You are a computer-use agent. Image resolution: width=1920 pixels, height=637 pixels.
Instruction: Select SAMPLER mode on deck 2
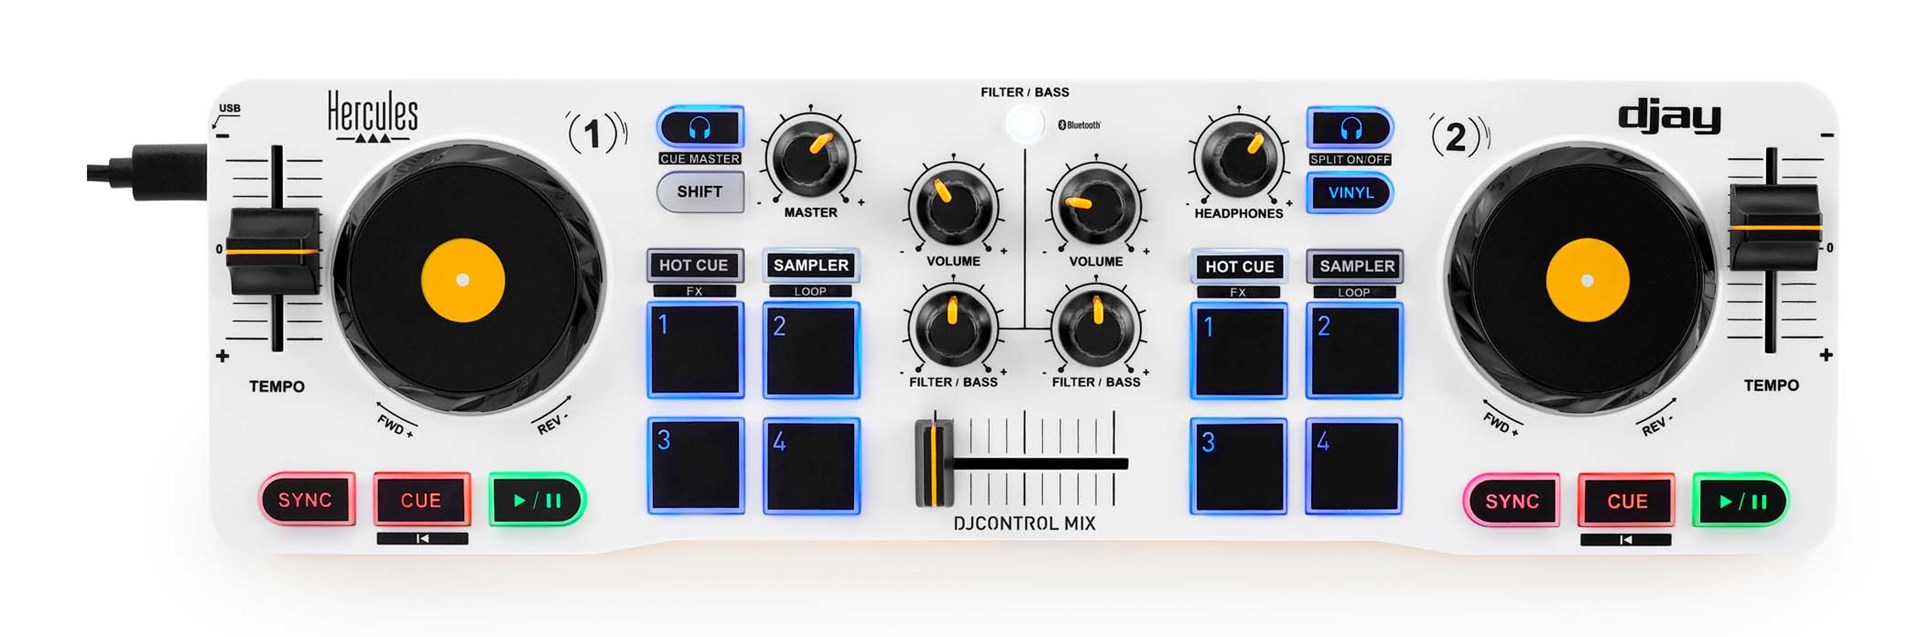point(1356,266)
